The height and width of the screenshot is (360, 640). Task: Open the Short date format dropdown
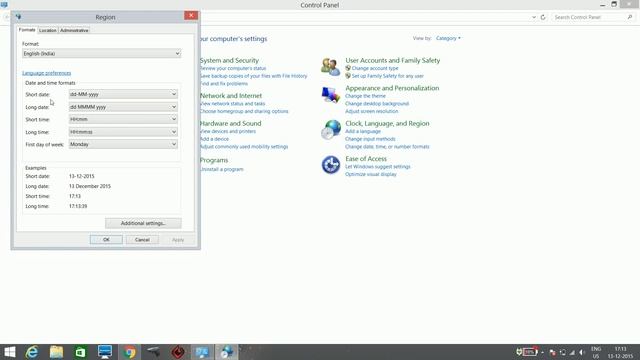[123, 94]
